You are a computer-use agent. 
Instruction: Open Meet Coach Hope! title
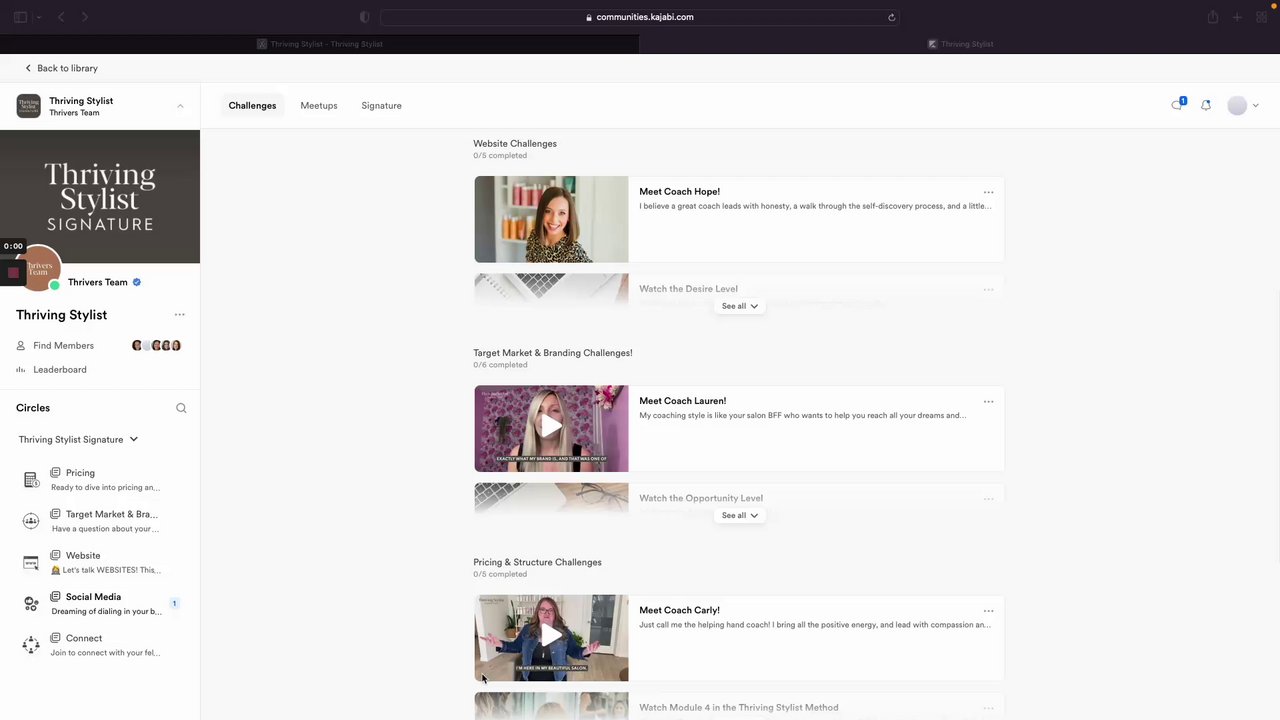[x=679, y=192]
